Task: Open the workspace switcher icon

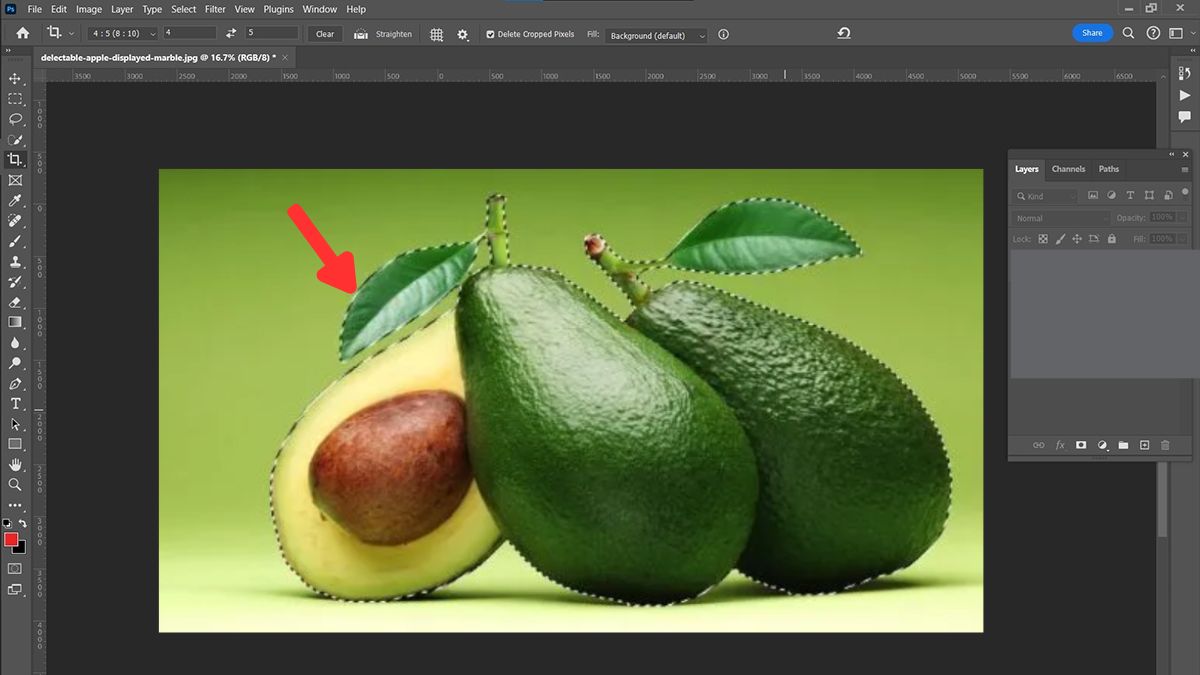Action: coord(1177,33)
